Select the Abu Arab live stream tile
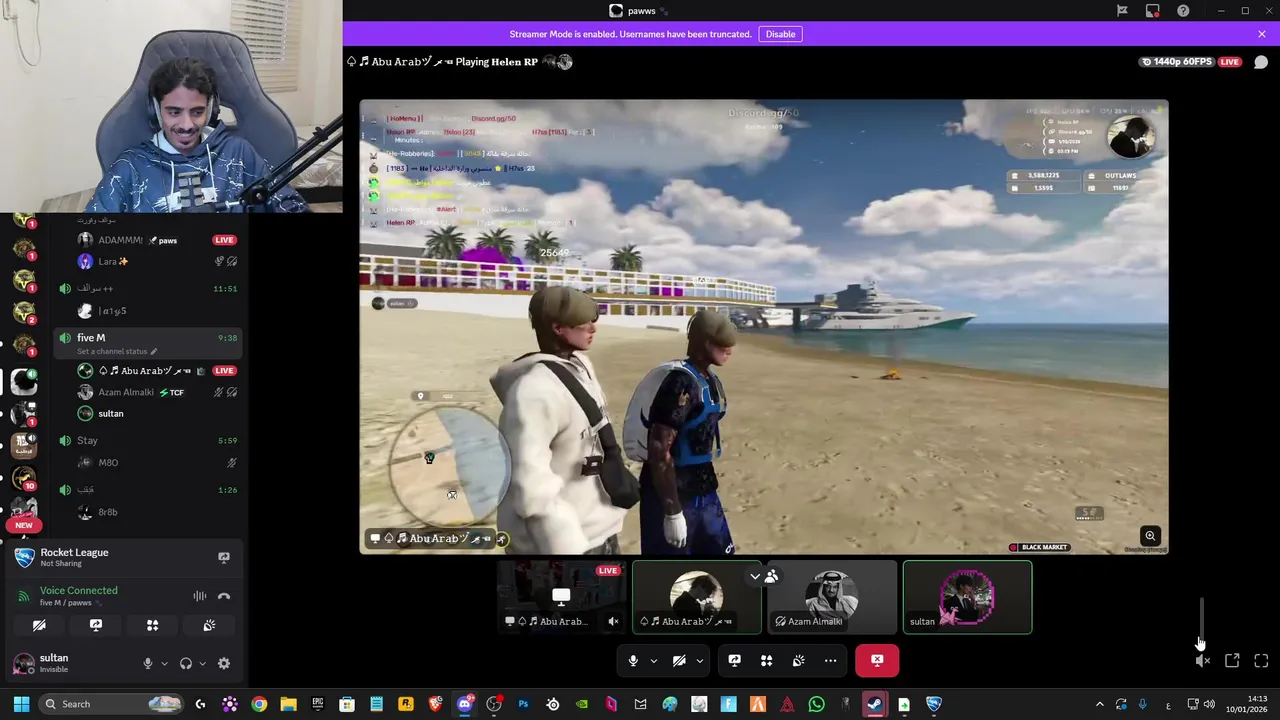 (561, 597)
